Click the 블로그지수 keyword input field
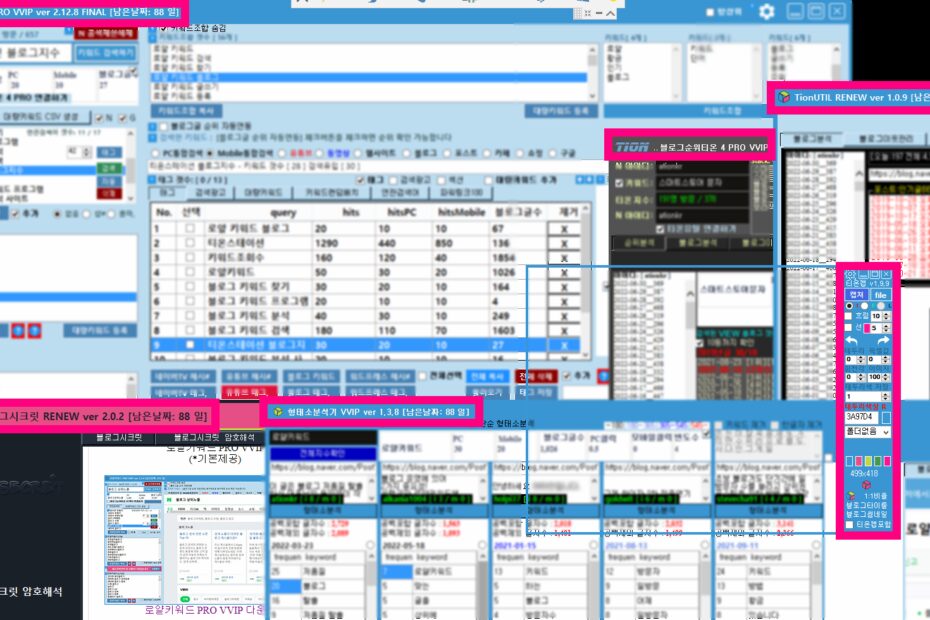The image size is (930, 620). pyautogui.click(x=36, y=53)
